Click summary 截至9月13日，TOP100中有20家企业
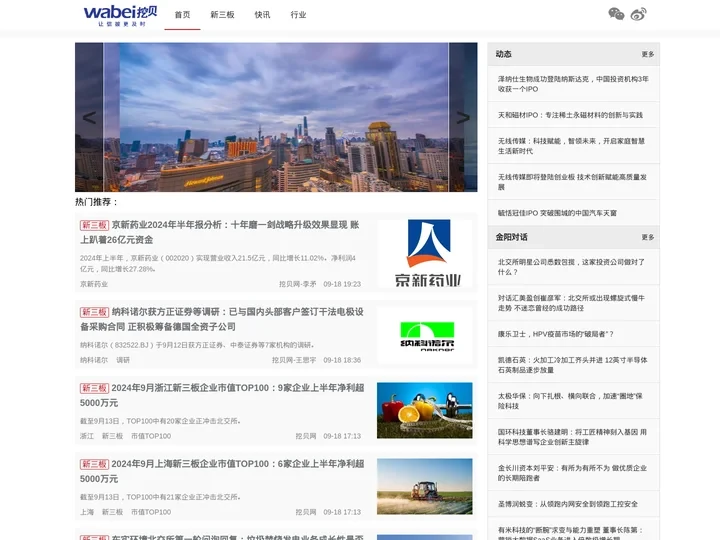720x540 pixels. 160,421
